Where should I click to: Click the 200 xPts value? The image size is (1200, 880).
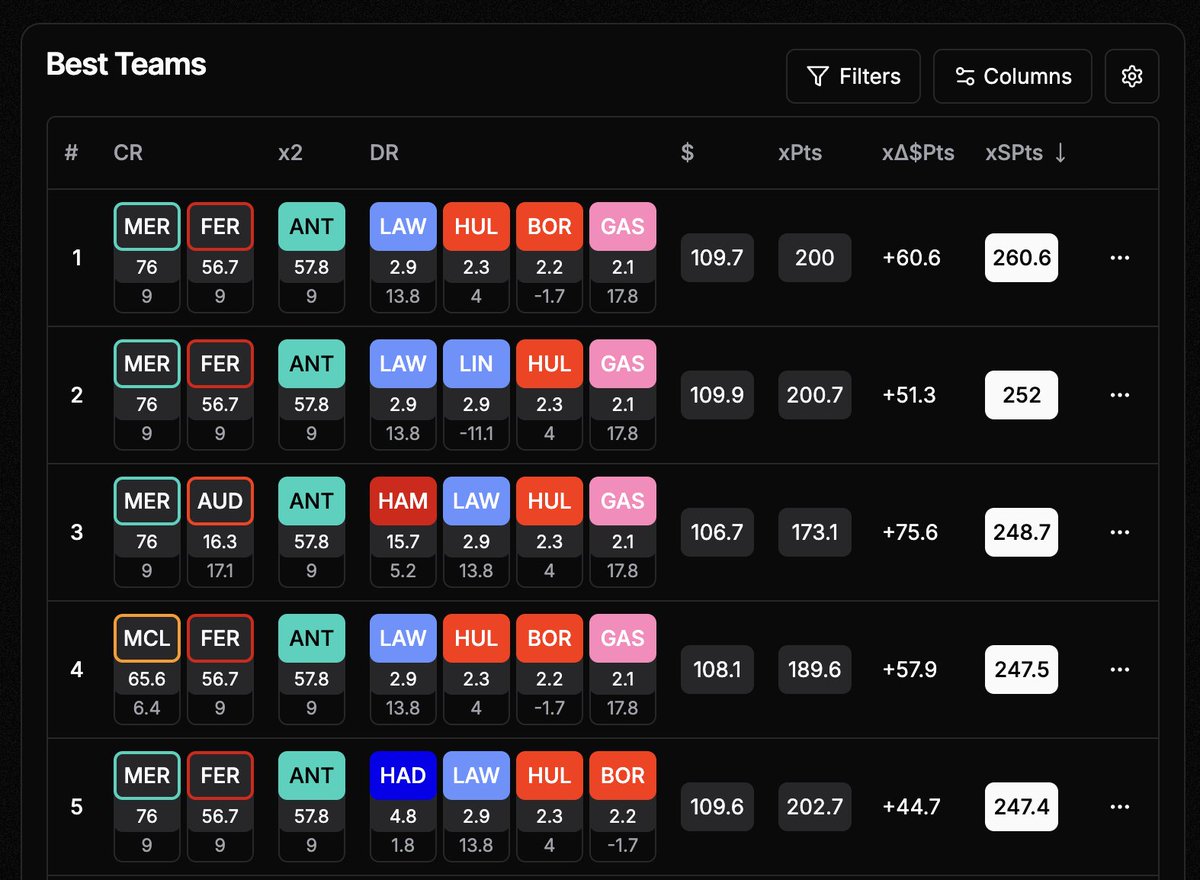pyautogui.click(x=815, y=258)
